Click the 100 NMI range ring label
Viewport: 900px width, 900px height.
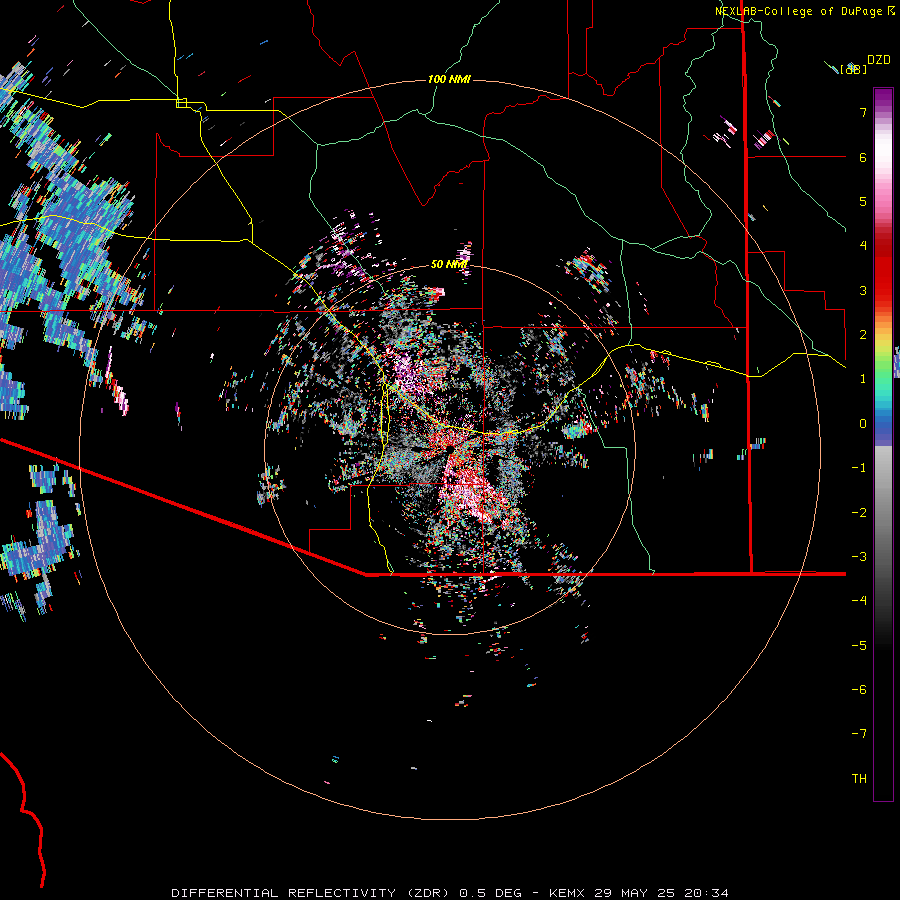tap(449, 79)
